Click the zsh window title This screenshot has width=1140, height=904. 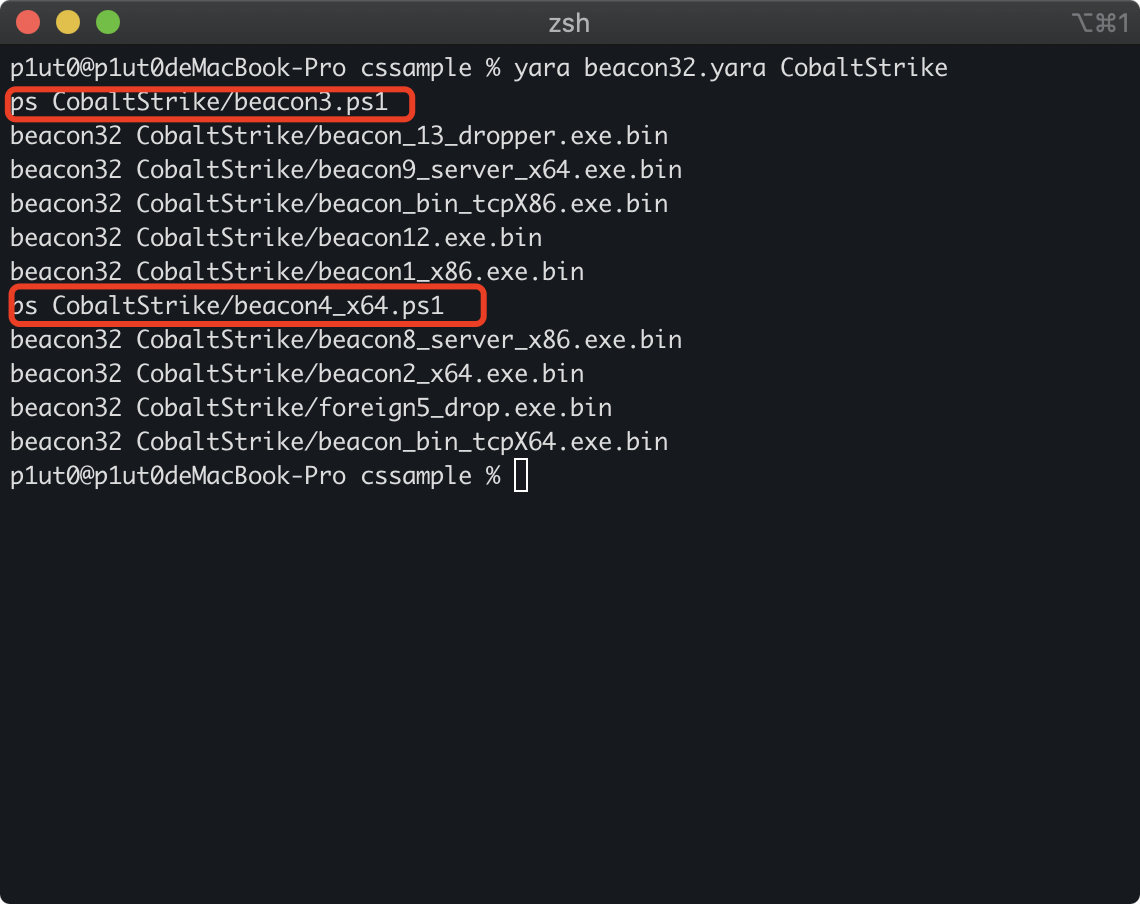coord(569,23)
